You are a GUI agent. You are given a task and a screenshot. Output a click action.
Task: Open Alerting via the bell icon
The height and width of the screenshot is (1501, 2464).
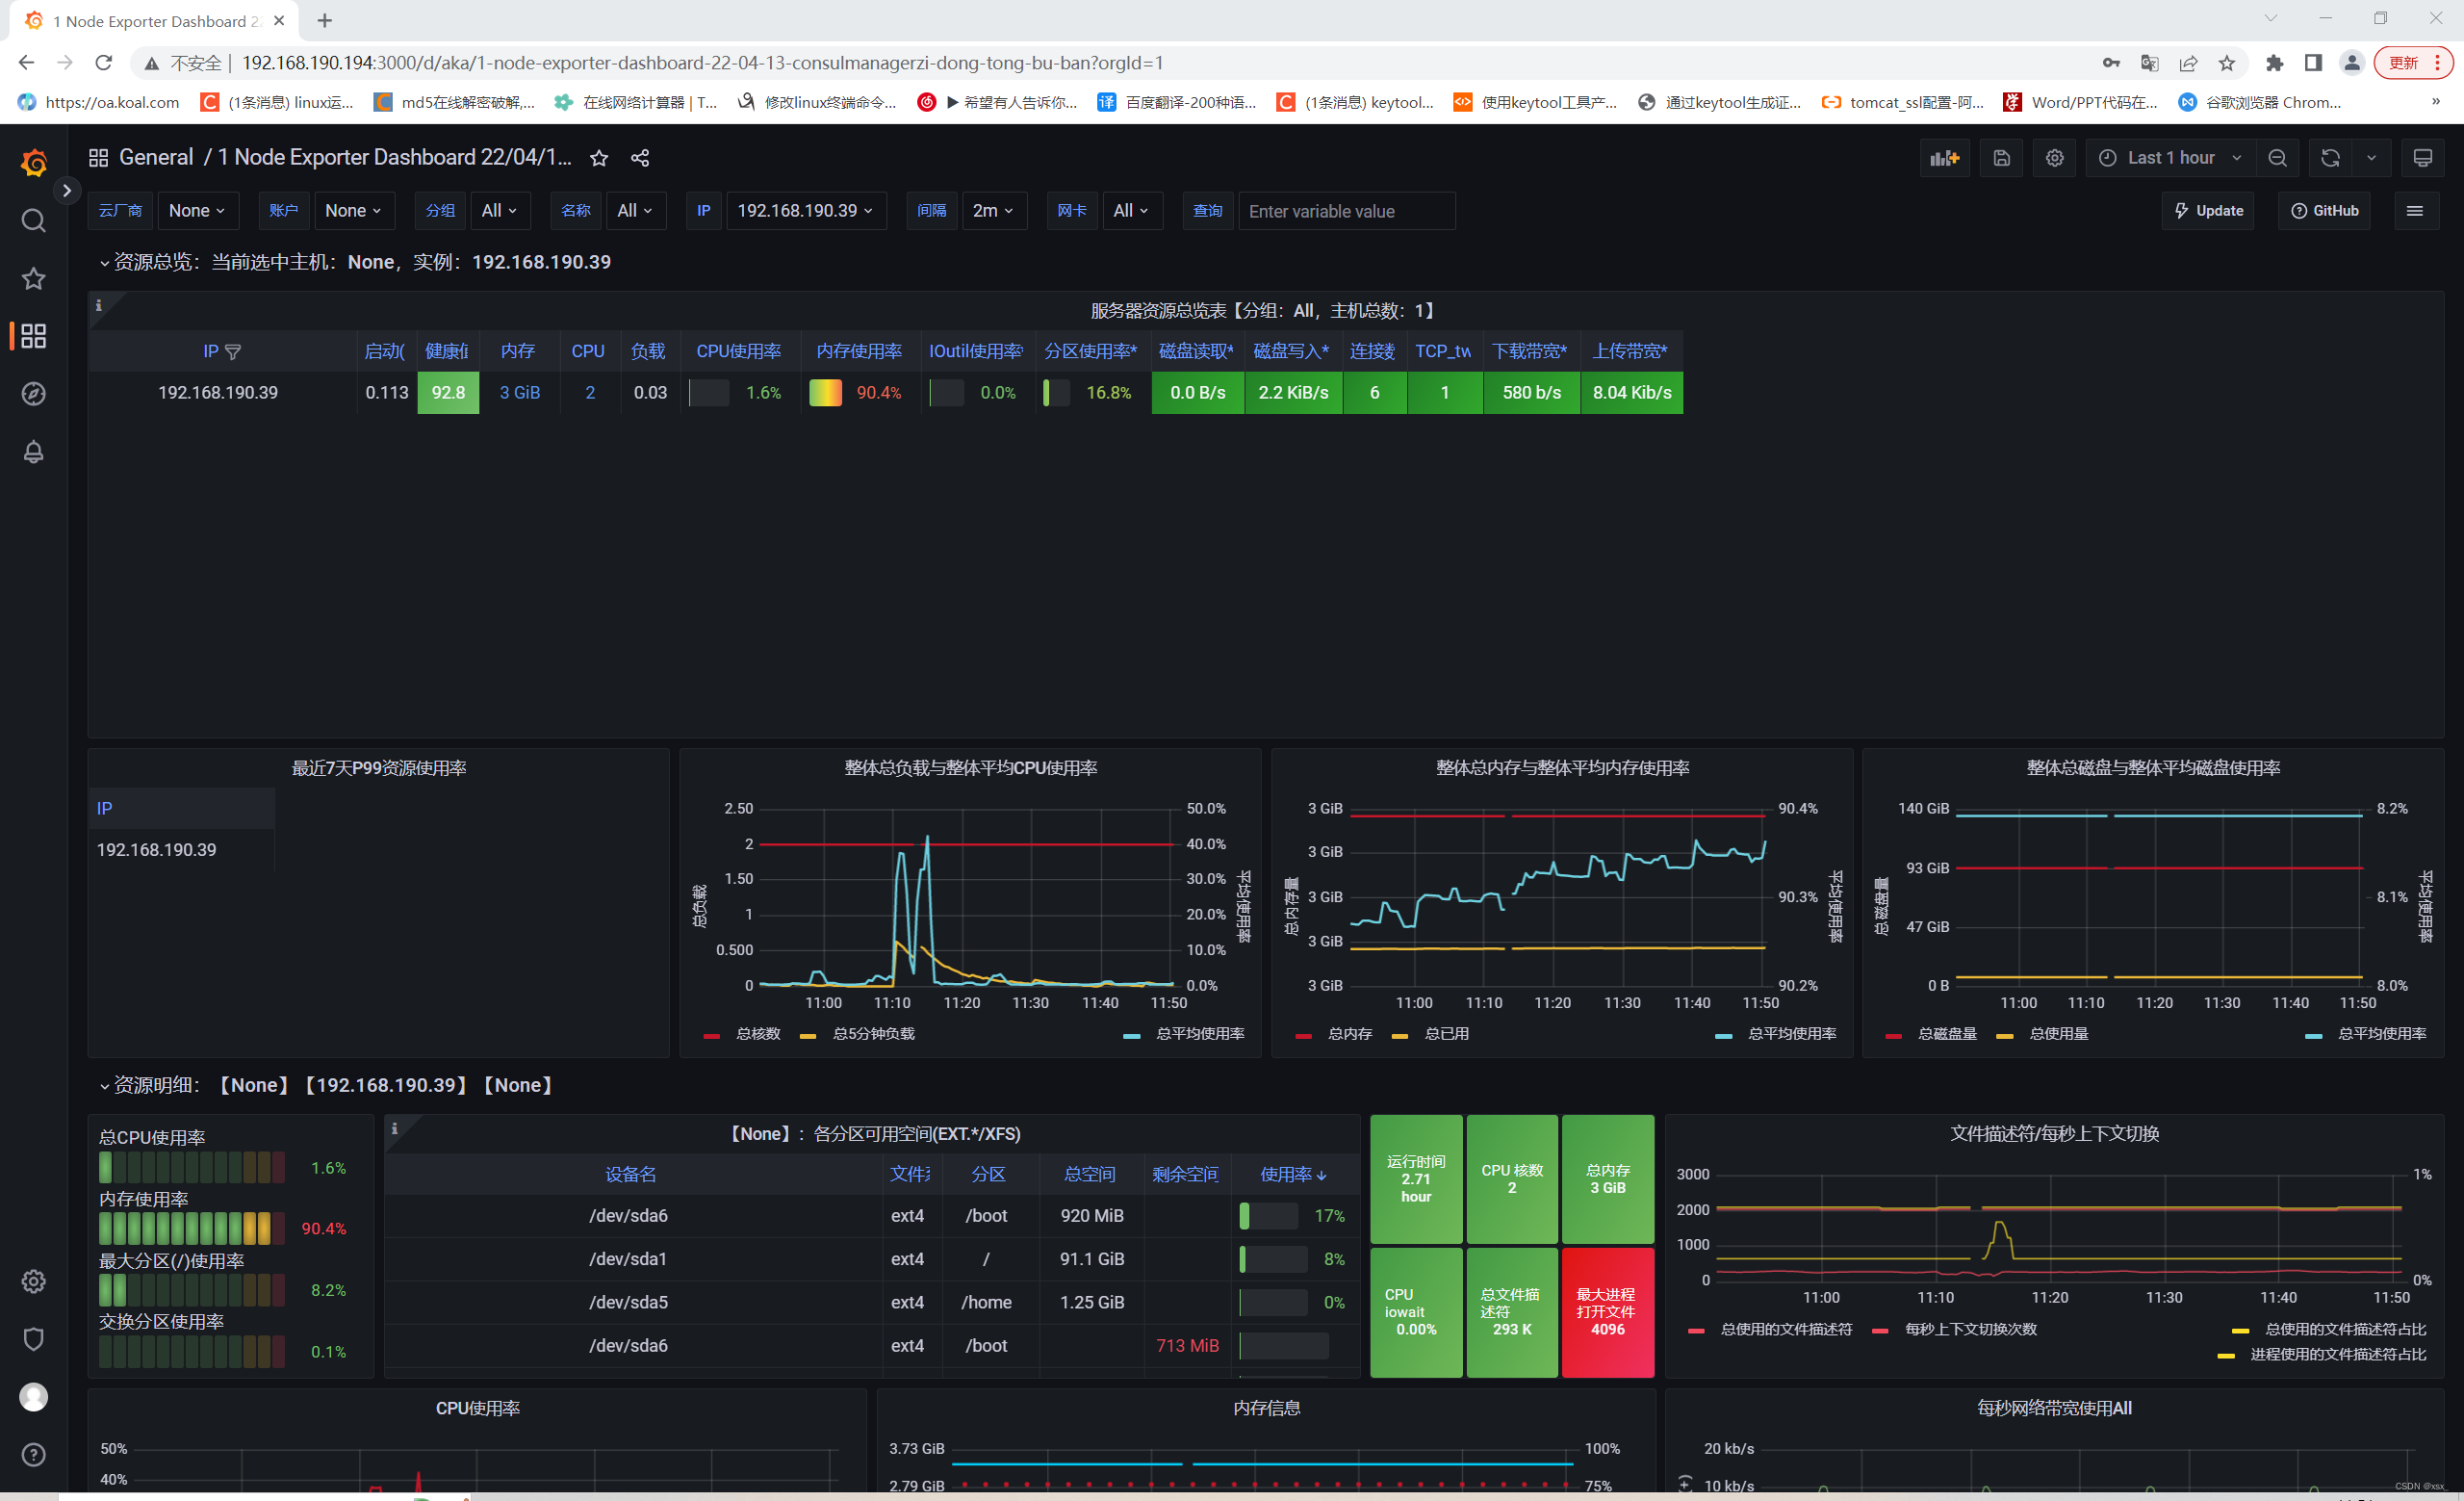click(33, 452)
